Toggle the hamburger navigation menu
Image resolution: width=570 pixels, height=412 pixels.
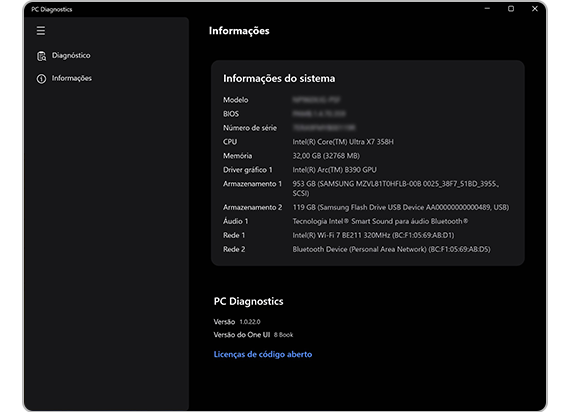41,31
